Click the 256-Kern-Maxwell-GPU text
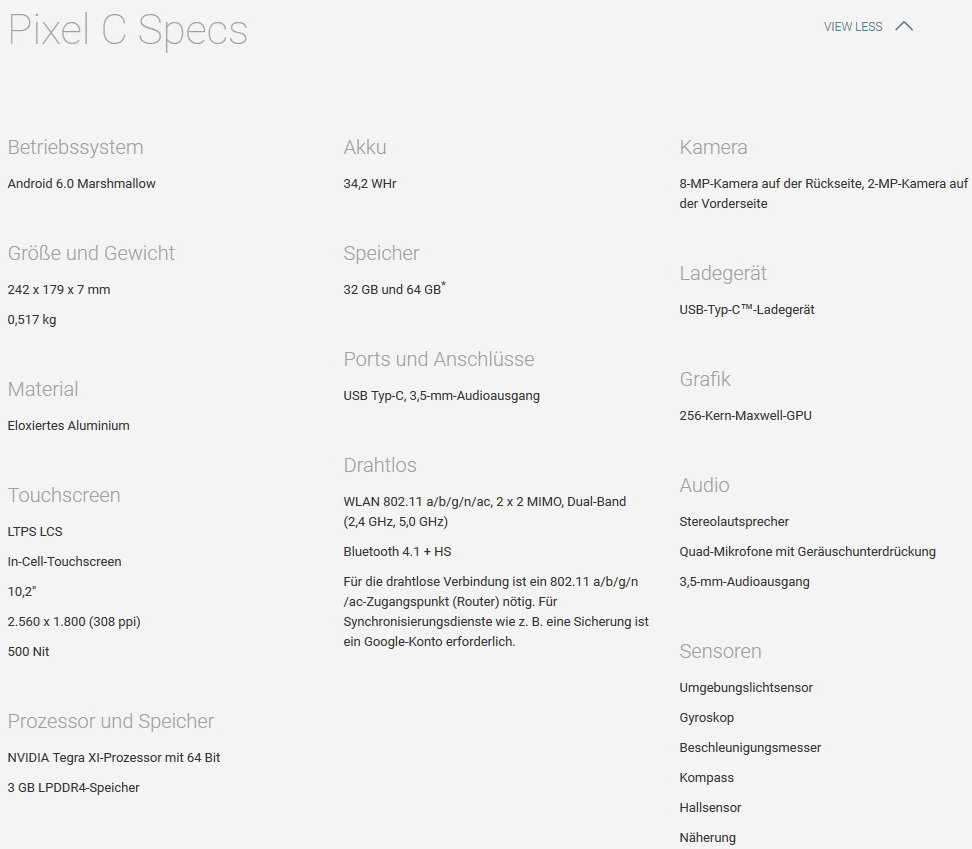 [x=745, y=416]
